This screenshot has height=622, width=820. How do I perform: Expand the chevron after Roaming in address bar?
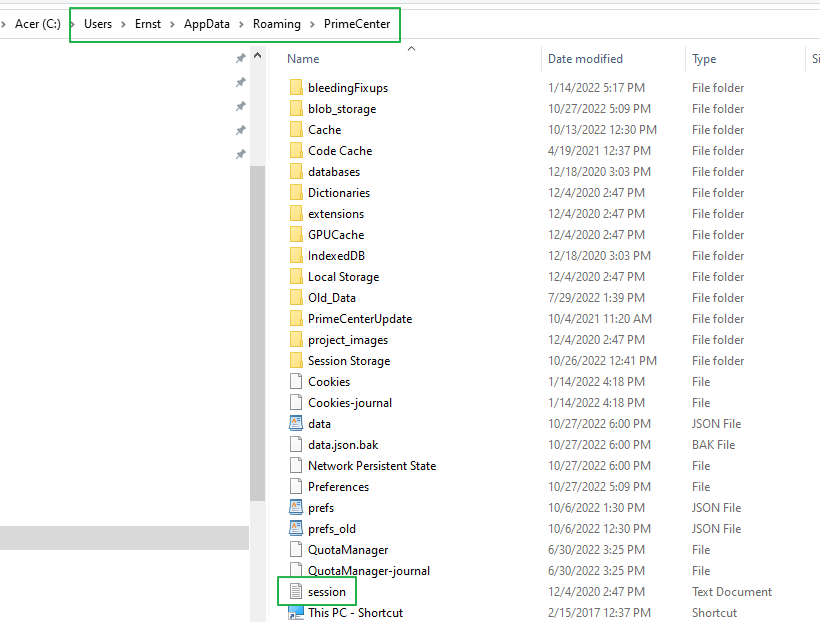[x=312, y=24]
